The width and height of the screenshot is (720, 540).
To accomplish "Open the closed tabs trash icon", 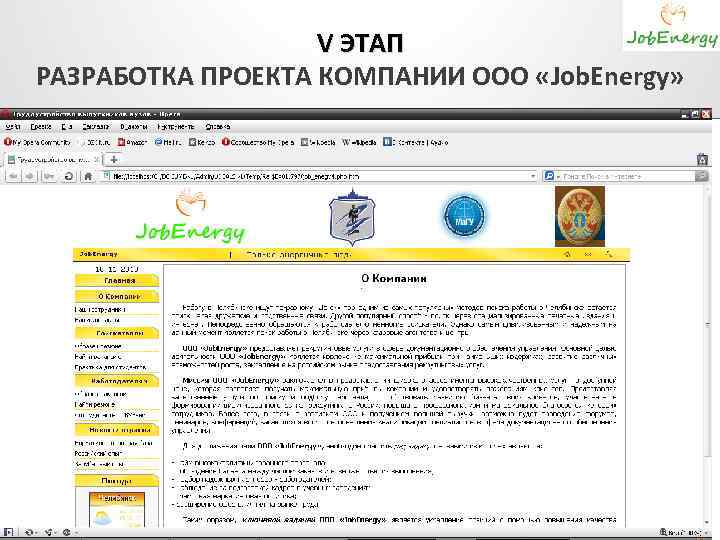I will [702, 159].
